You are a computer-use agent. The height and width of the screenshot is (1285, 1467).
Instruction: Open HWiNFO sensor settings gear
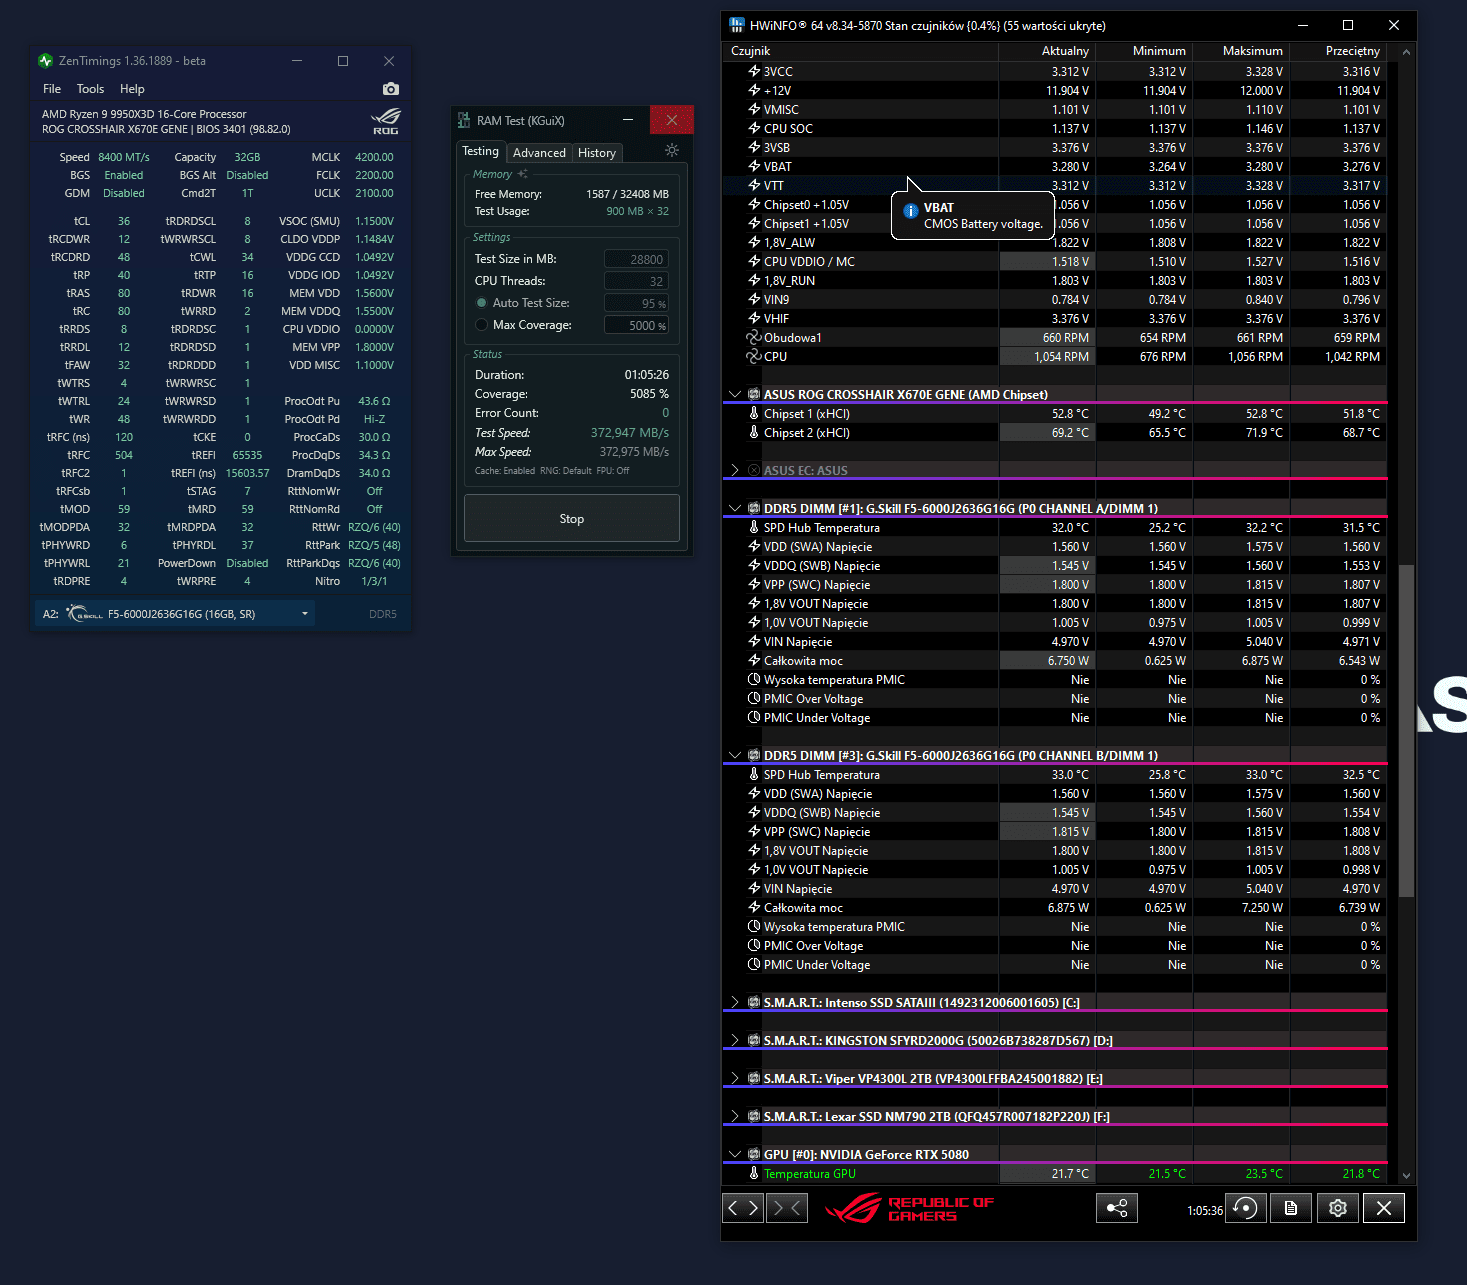pyautogui.click(x=1338, y=1208)
